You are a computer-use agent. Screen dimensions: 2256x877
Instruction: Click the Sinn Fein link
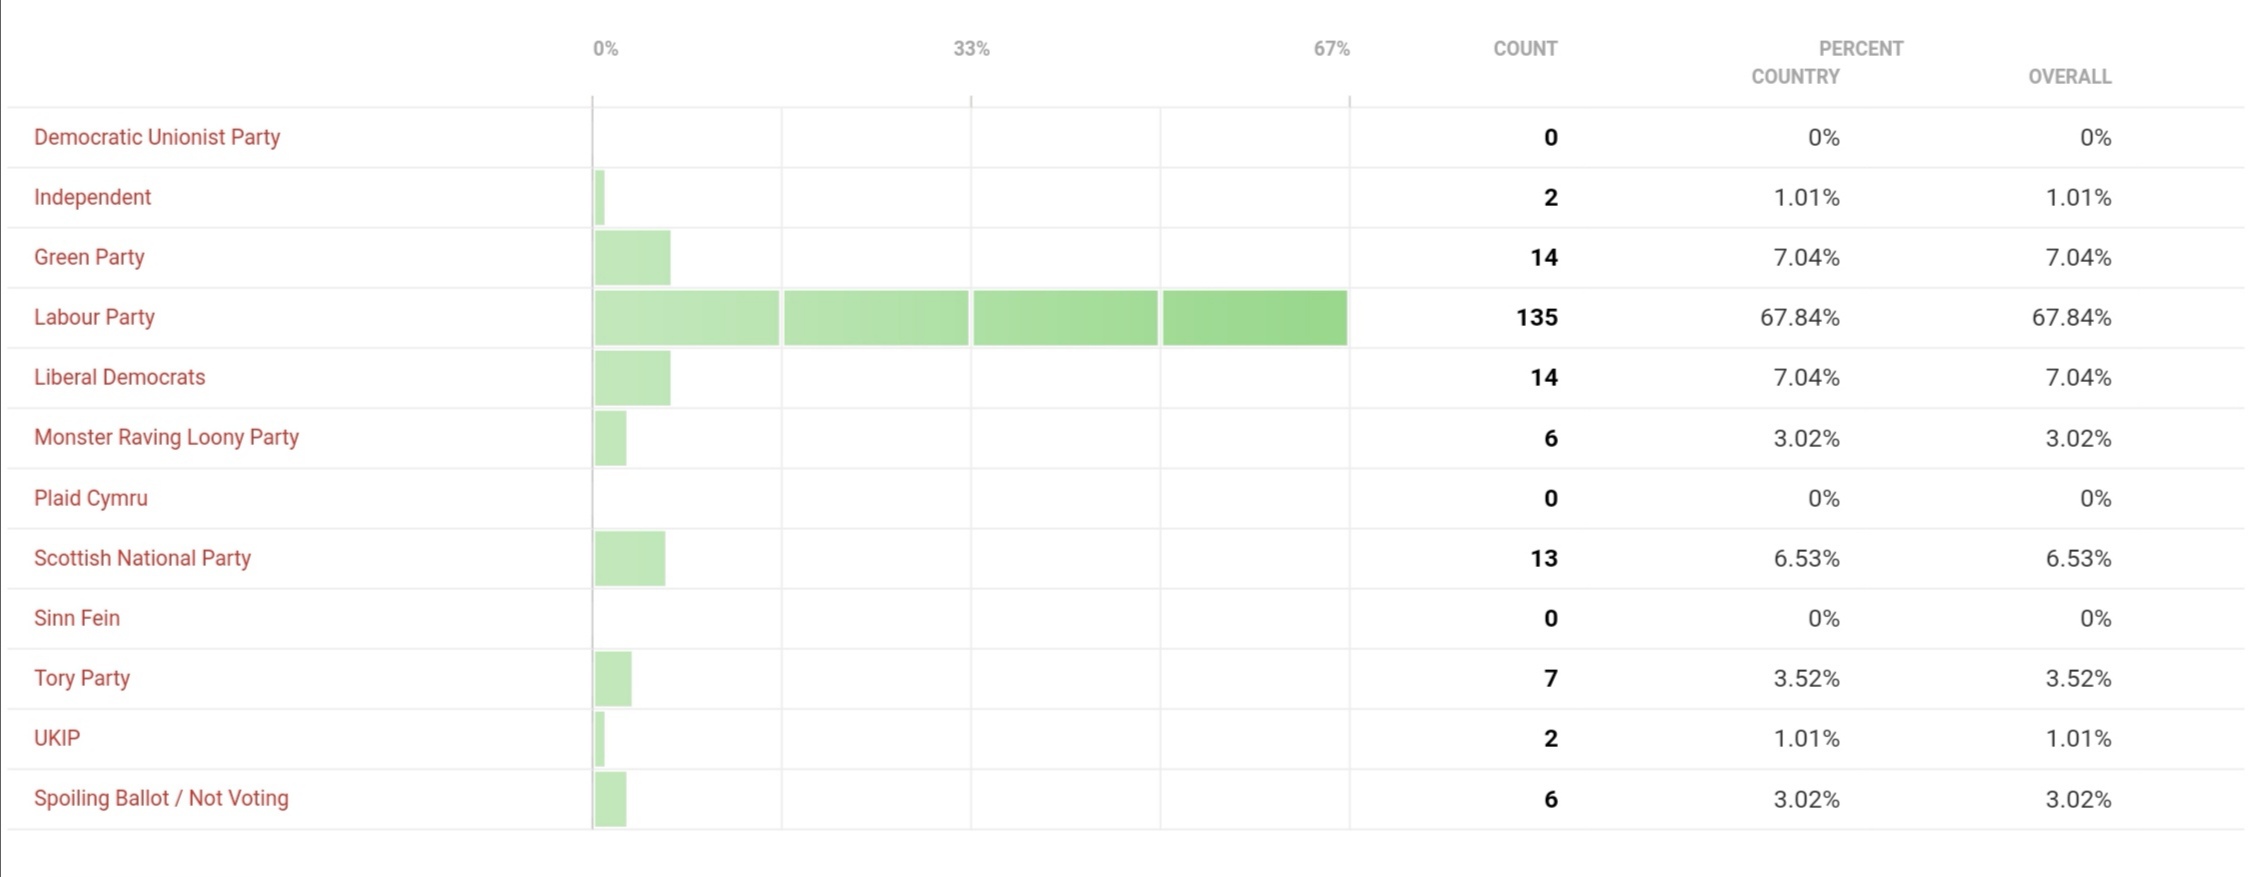click(x=77, y=618)
